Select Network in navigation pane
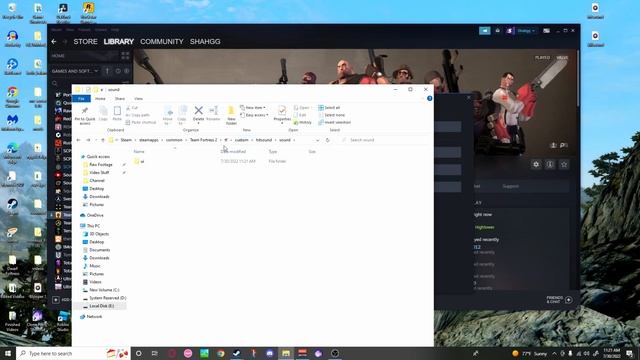 (94, 316)
